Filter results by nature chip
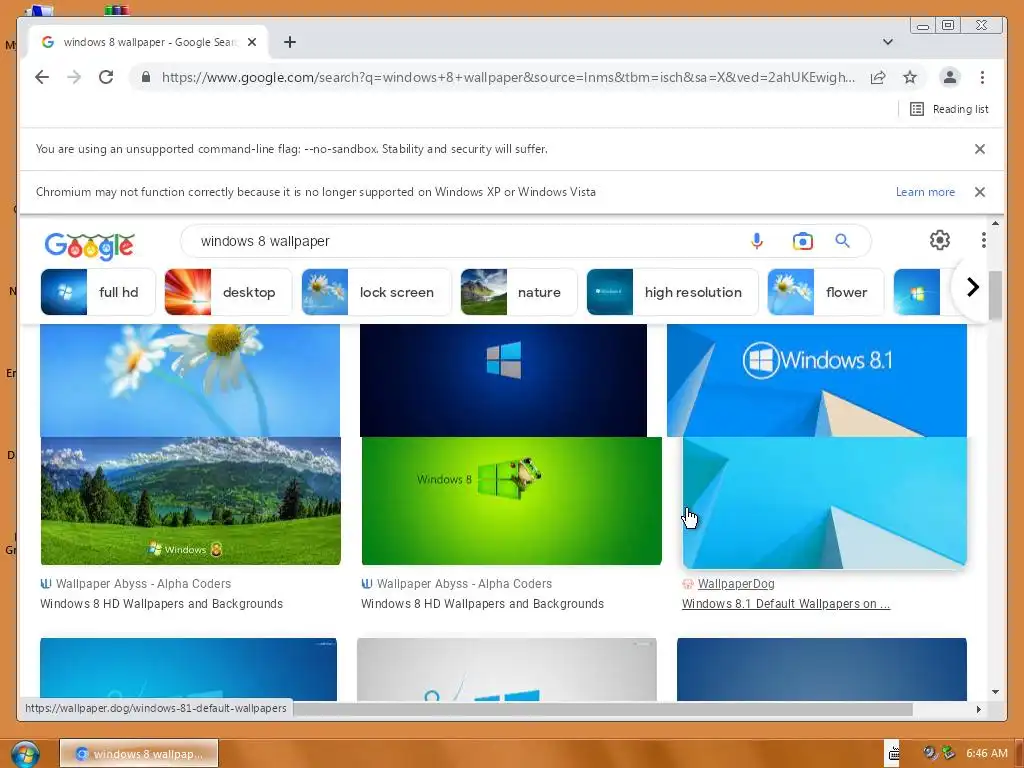 coord(519,292)
